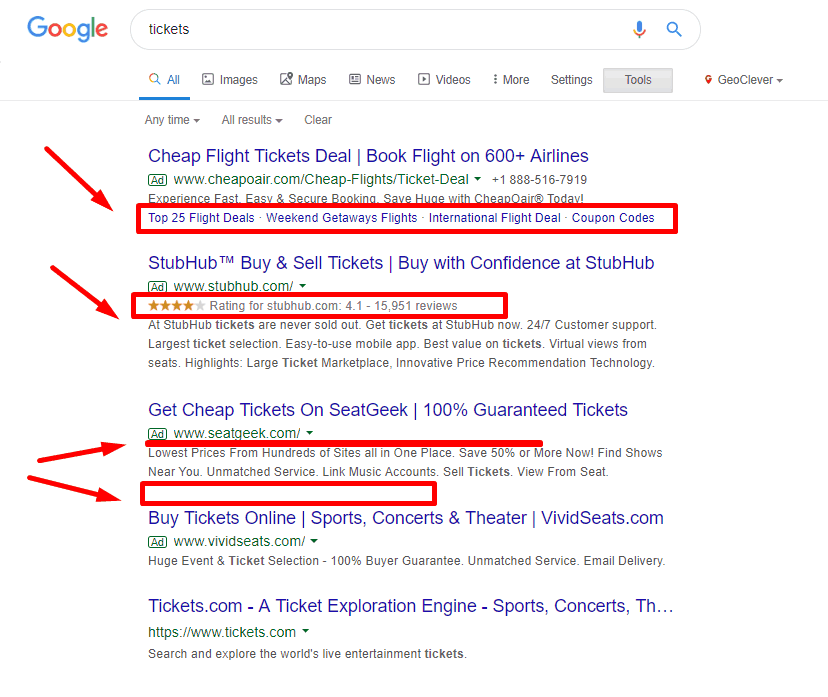Click the Coupon Codes sitelink
Image resolution: width=828 pixels, height=697 pixels.
pos(613,218)
